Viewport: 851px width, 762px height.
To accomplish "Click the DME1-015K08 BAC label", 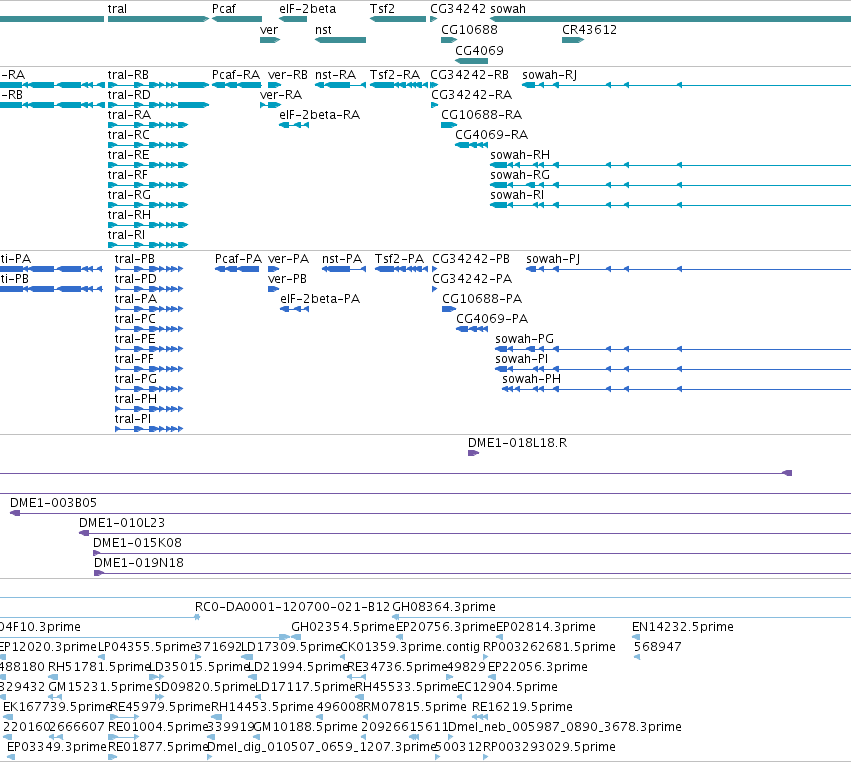I will (x=137, y=543).
